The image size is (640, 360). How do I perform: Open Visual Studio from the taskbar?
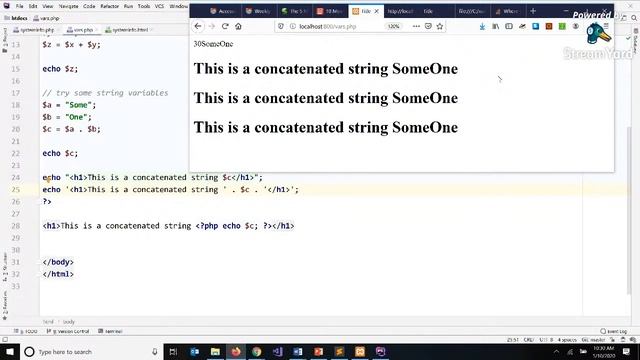click(278, 351)
